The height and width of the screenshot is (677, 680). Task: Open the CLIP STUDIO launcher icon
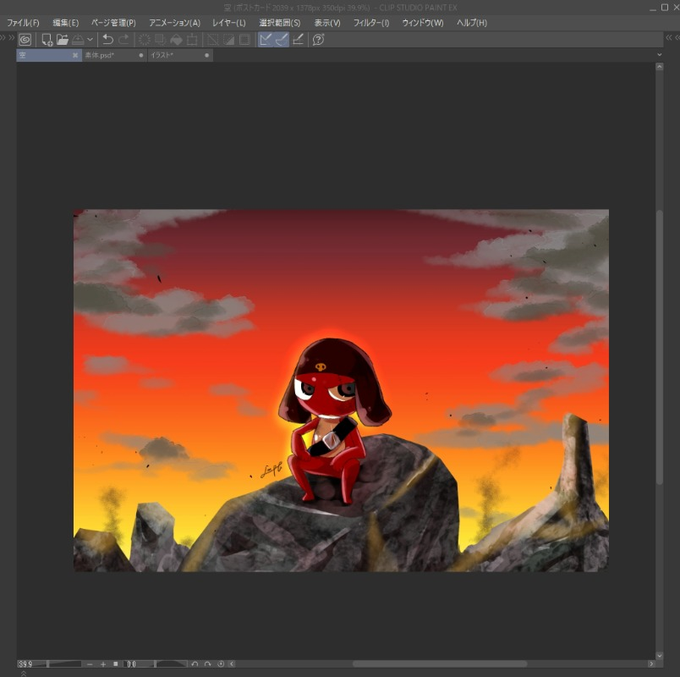click(x=25, y=40)
